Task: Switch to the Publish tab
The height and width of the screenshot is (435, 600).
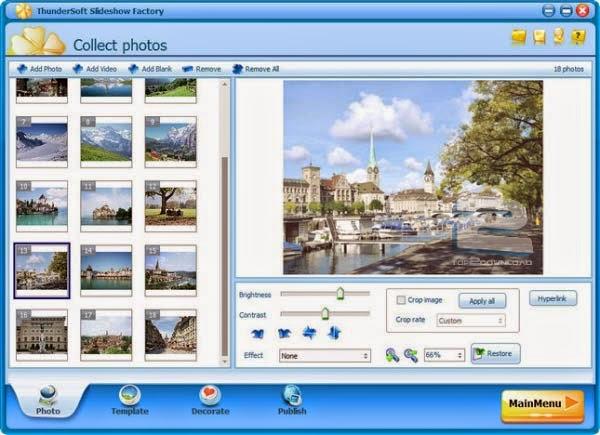Action: (x=292, y=401)
